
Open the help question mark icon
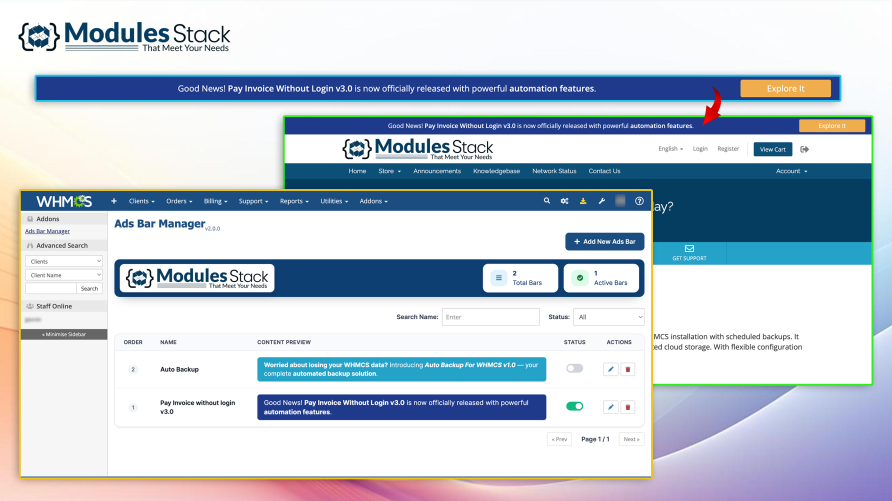[639, 201]
